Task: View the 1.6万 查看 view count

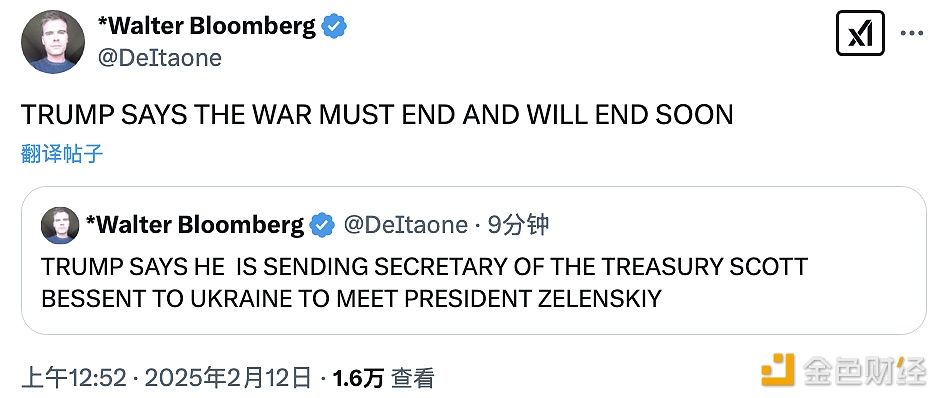Action: [x=383, y=378]
